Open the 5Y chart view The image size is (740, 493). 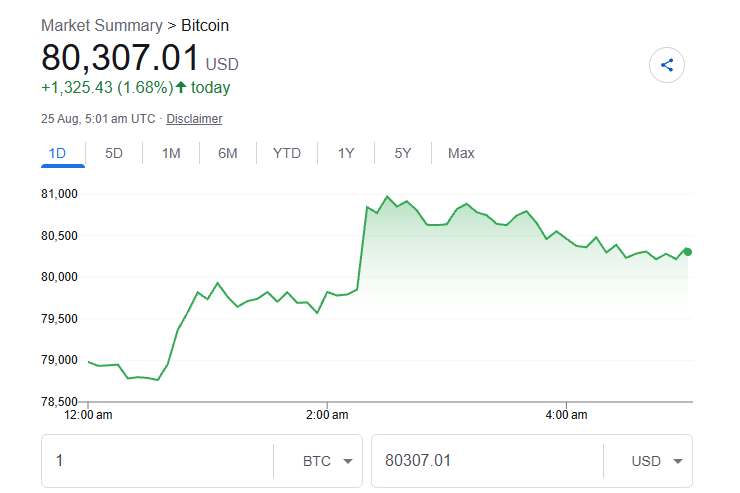pos(403,153)
